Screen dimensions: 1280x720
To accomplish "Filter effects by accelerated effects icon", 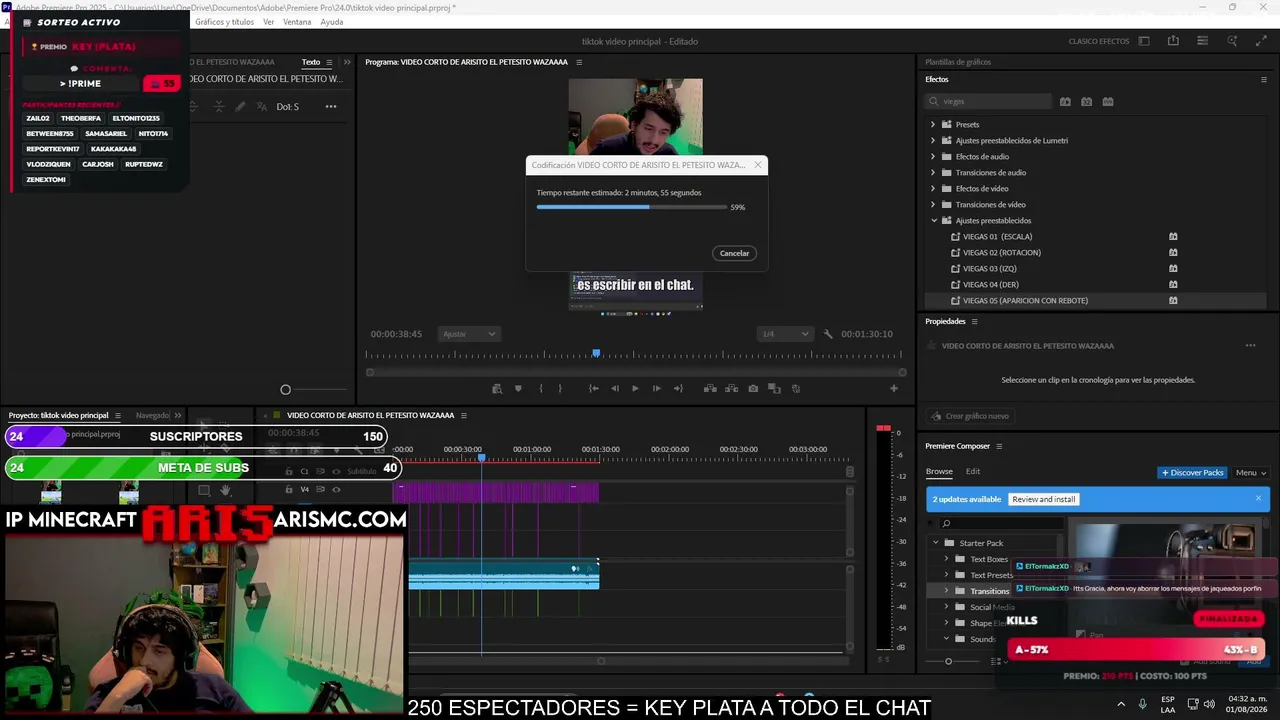I will [x=1065, y=102].
